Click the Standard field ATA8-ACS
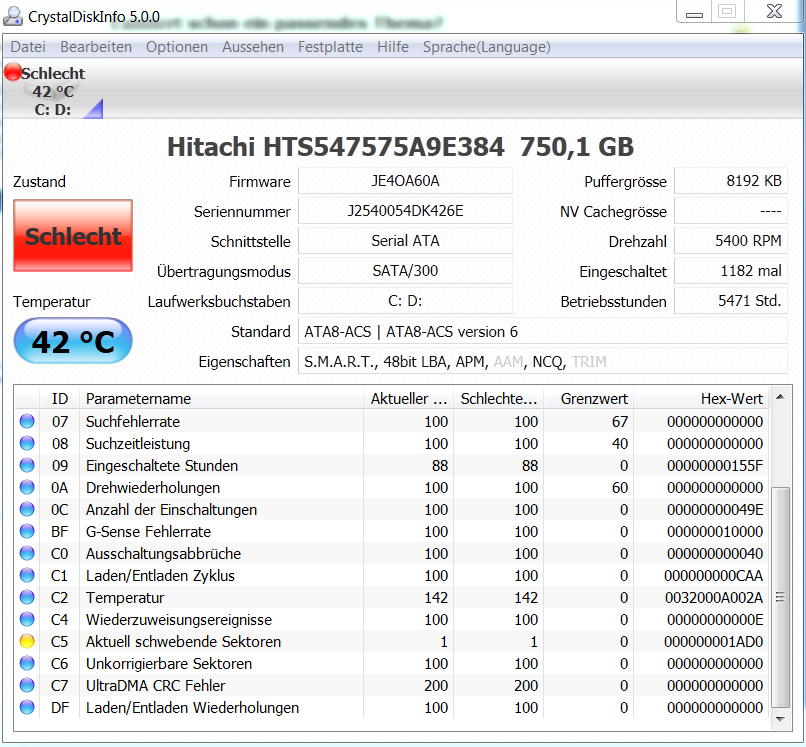 543,332
